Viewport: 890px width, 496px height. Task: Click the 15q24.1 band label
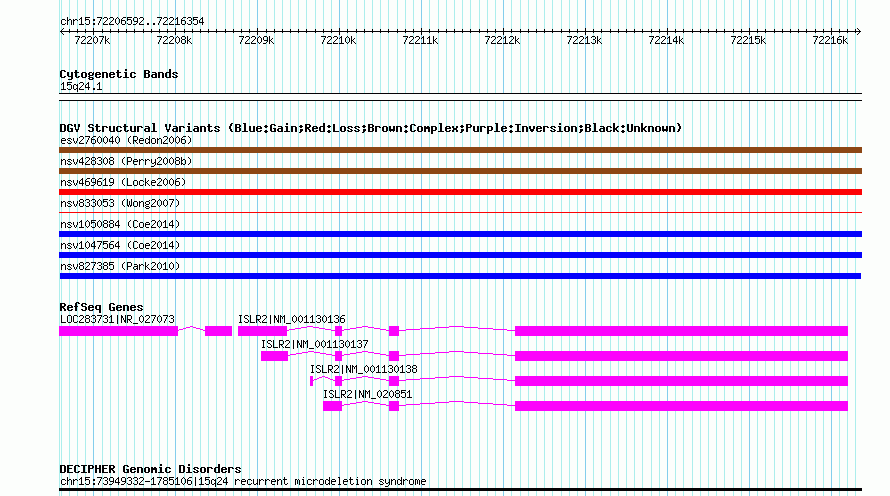click(81, 86)
